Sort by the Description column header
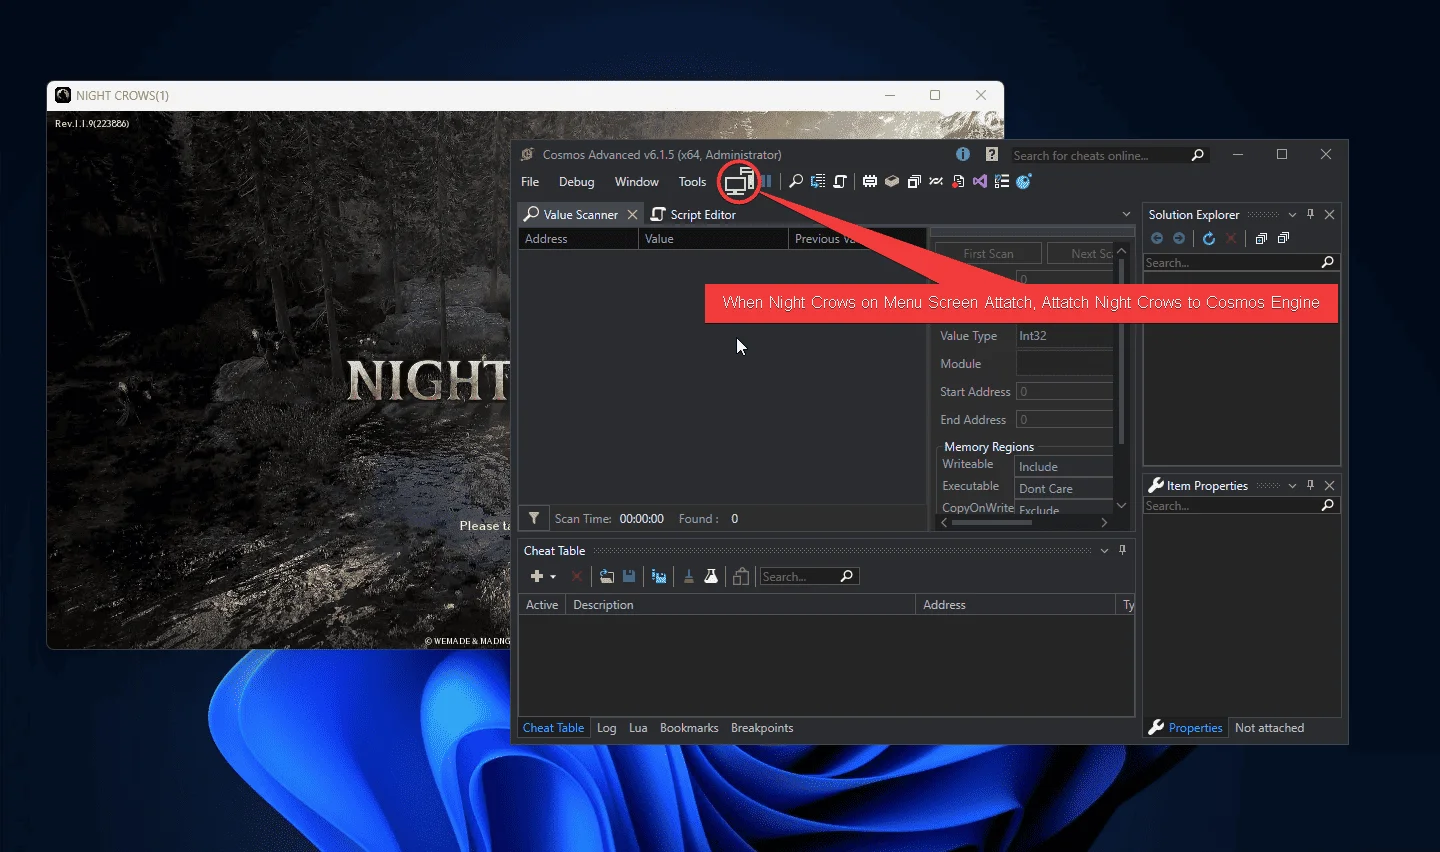The image size is (1440, 852). (740, 605)
